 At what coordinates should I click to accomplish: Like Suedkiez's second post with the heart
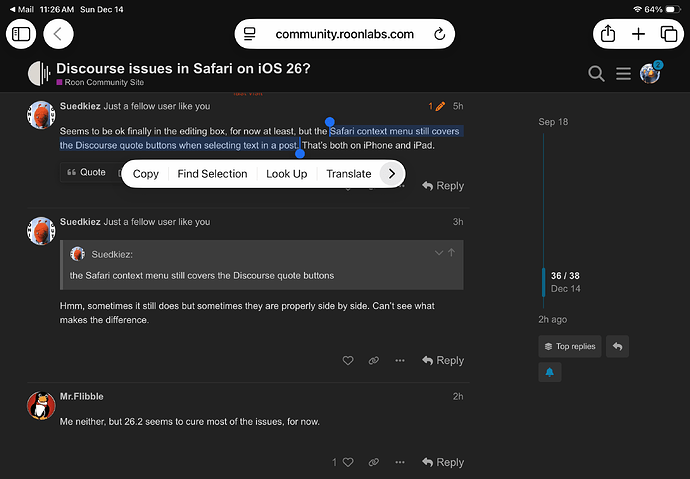[348, 360]
